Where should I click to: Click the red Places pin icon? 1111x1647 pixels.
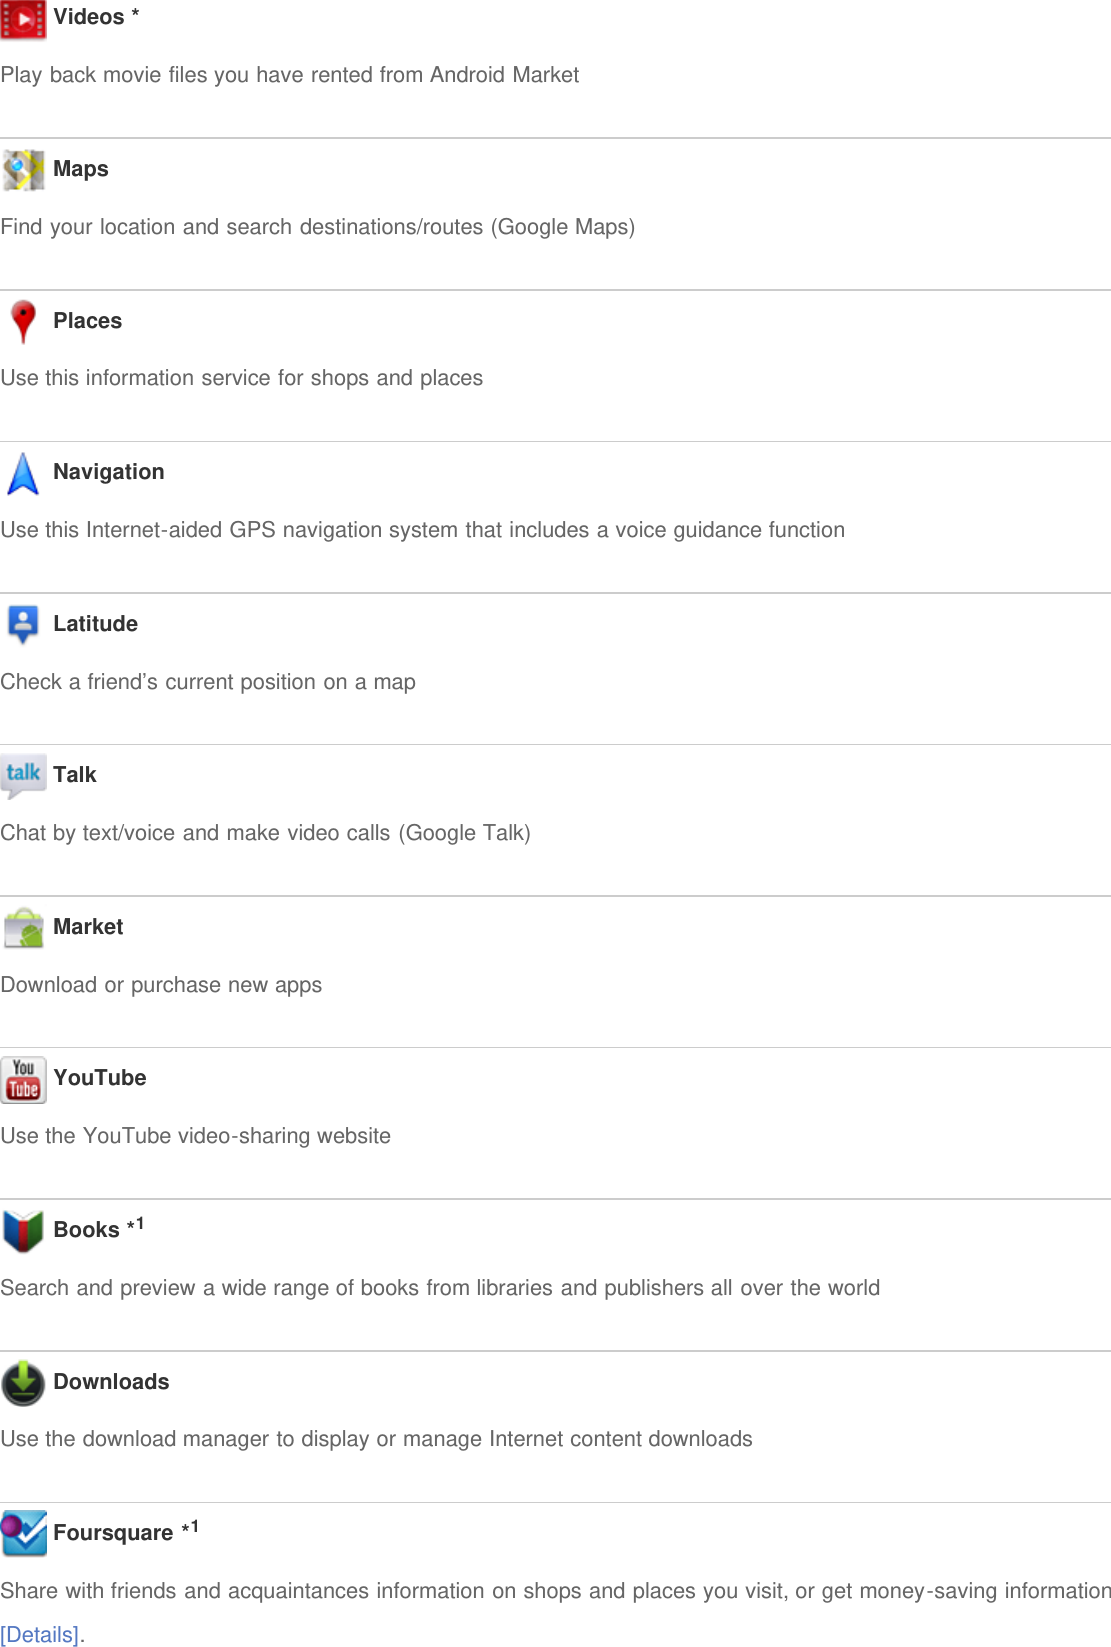23,322
